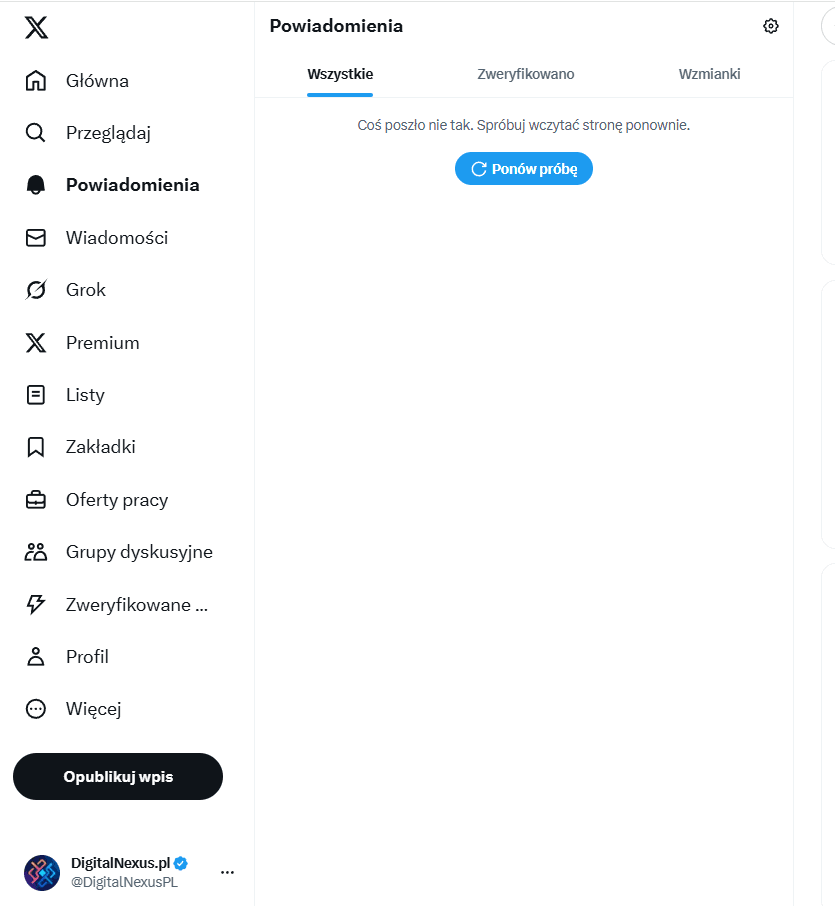835x906 pixels.
Task: Select the Przeglądaj search icon
Action: point(36,133)
